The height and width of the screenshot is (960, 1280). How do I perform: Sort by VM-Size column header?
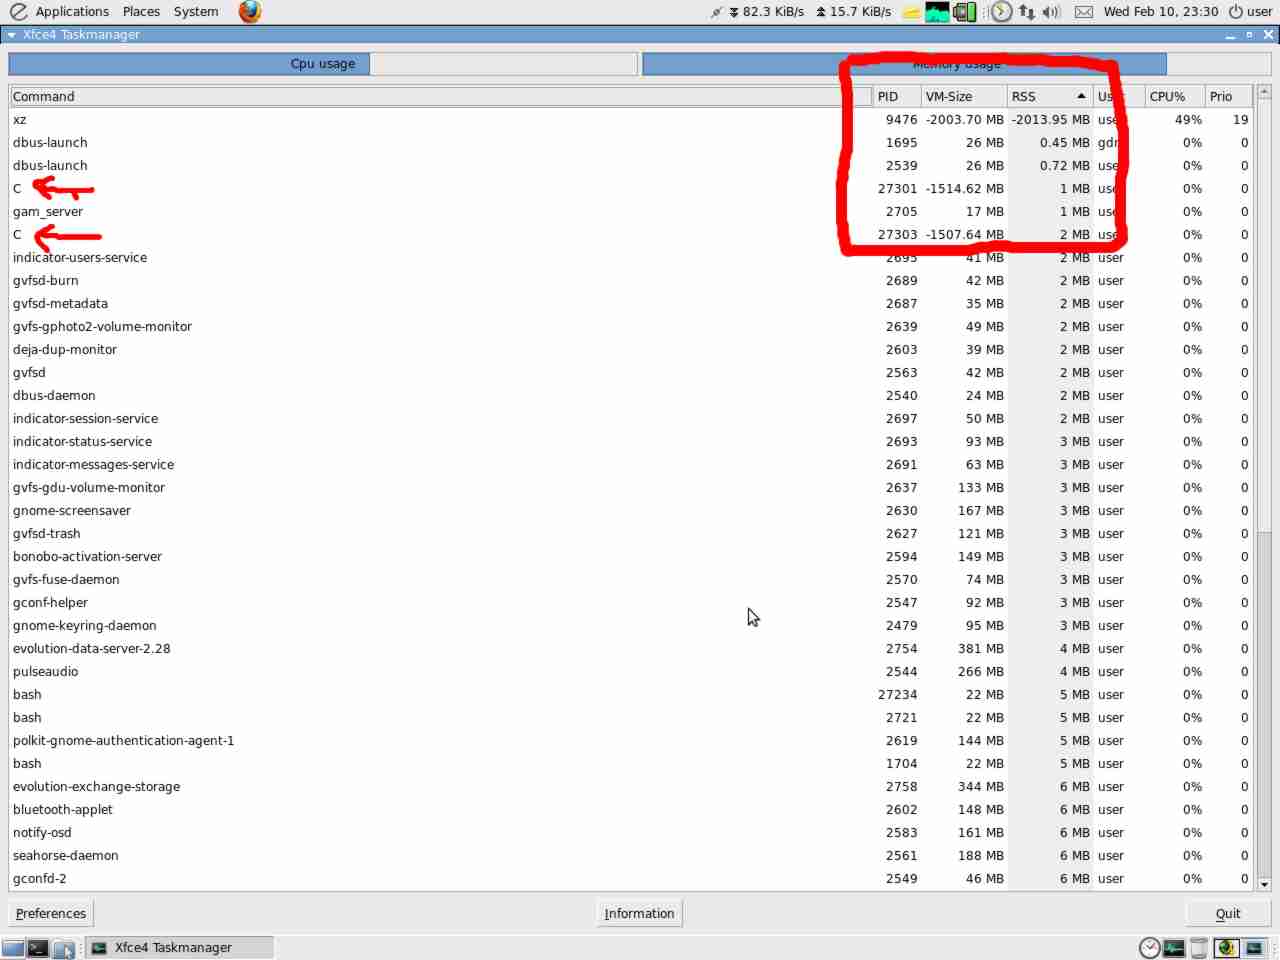[x=962, y=97]
